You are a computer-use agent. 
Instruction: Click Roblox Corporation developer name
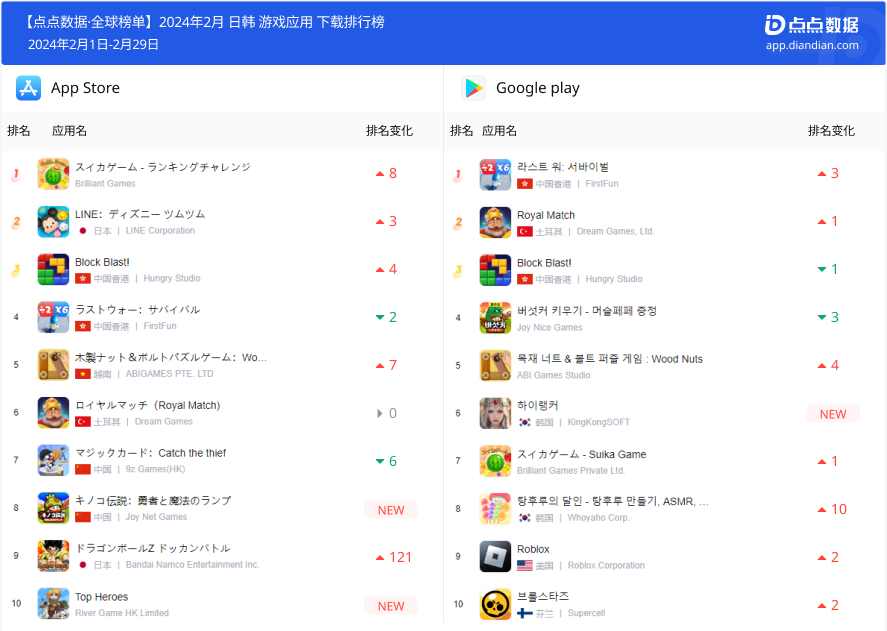point(606,565)
